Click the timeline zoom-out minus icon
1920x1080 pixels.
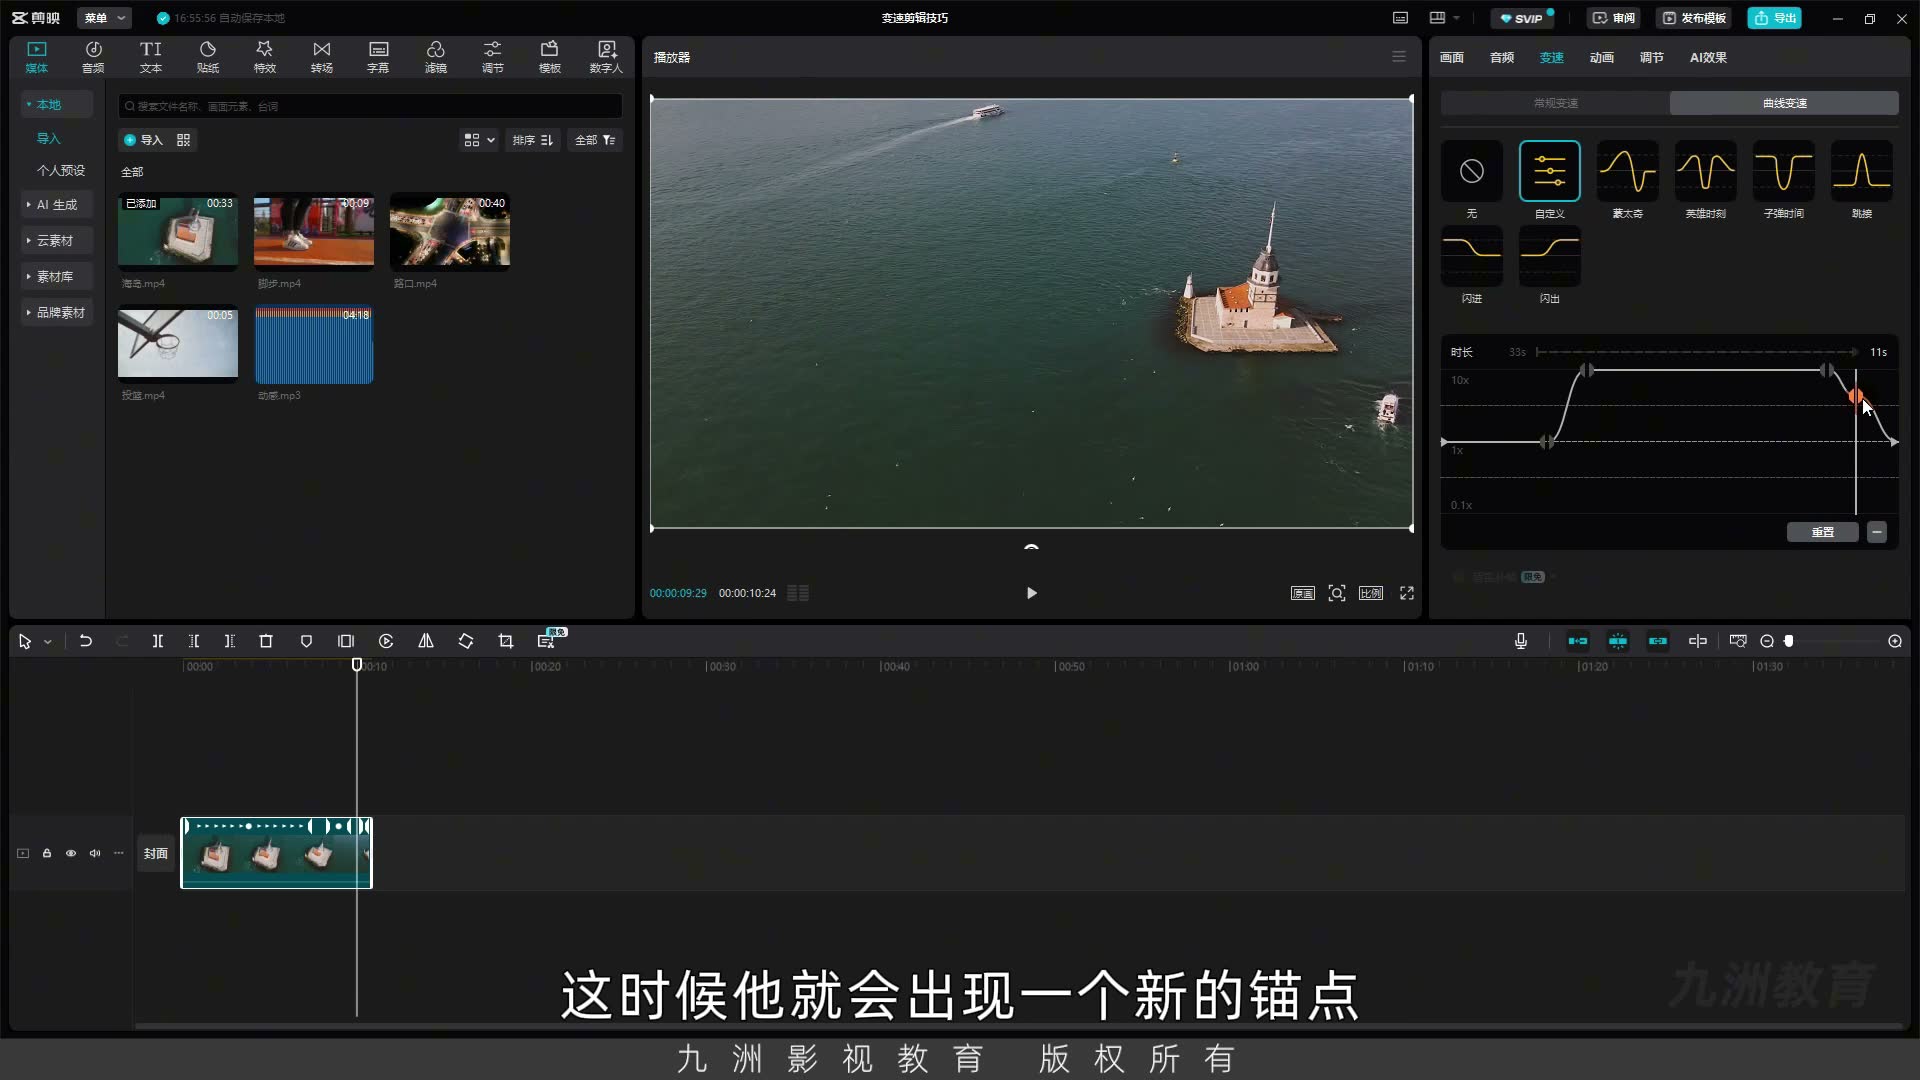tap(1767, 641)
